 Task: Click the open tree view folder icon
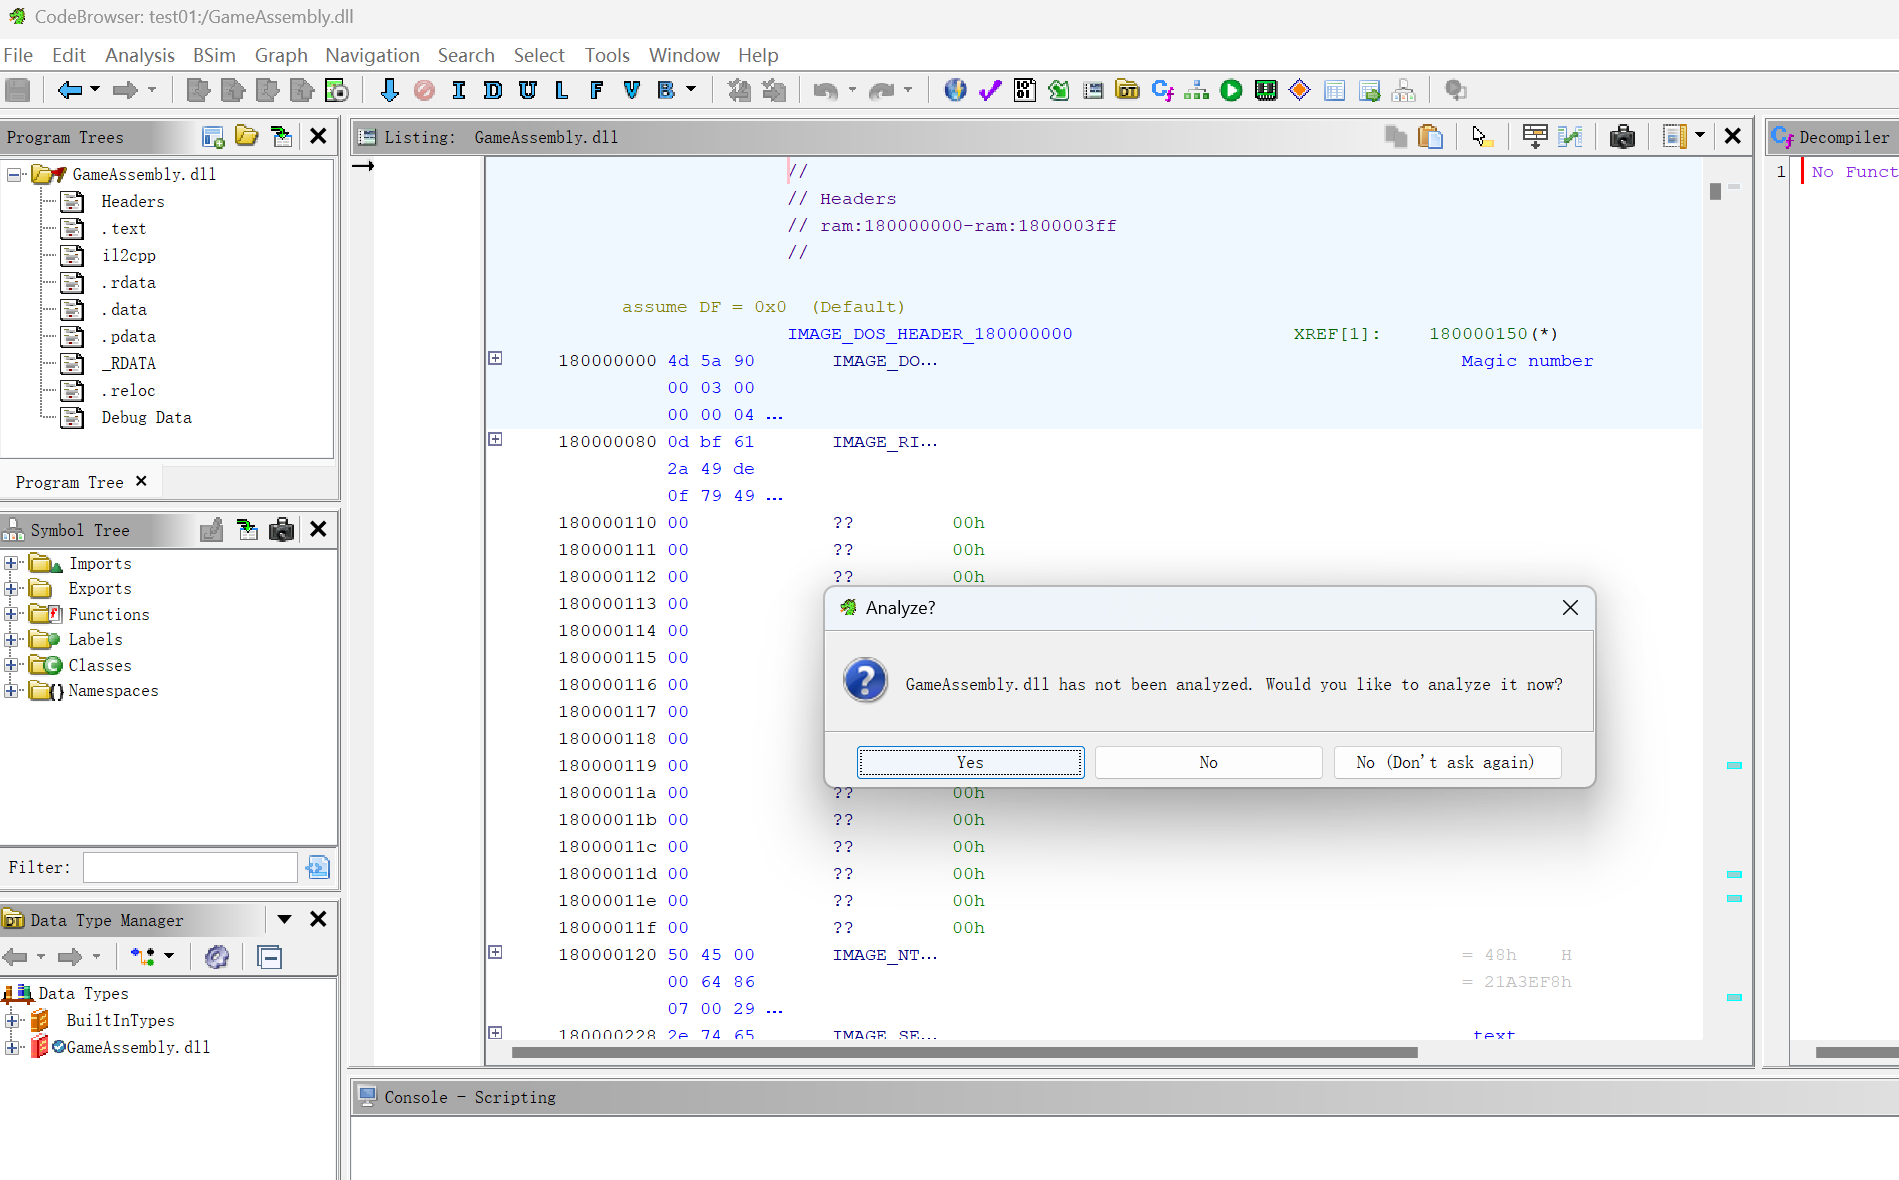click(x=246, y=136)
